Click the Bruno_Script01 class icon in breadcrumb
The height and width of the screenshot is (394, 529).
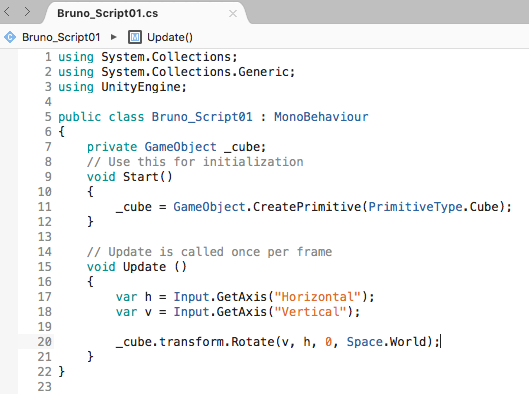[10, 37]
